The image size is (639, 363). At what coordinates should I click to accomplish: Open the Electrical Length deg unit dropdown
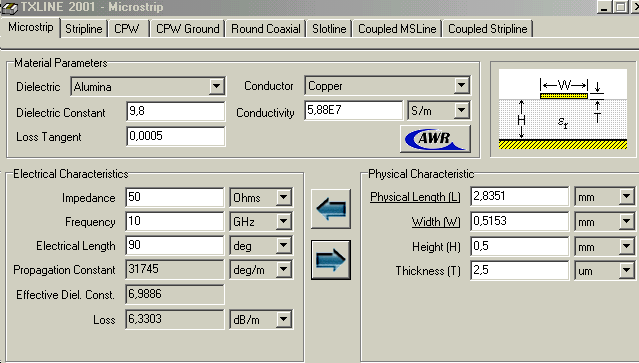pos(283,246)
